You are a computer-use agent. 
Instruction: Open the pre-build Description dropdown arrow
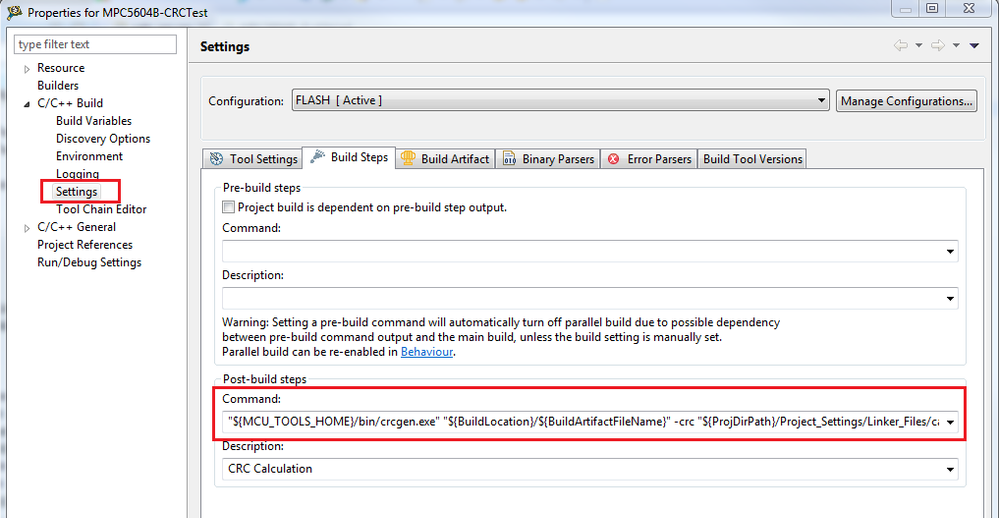click(x=950, y=299)
